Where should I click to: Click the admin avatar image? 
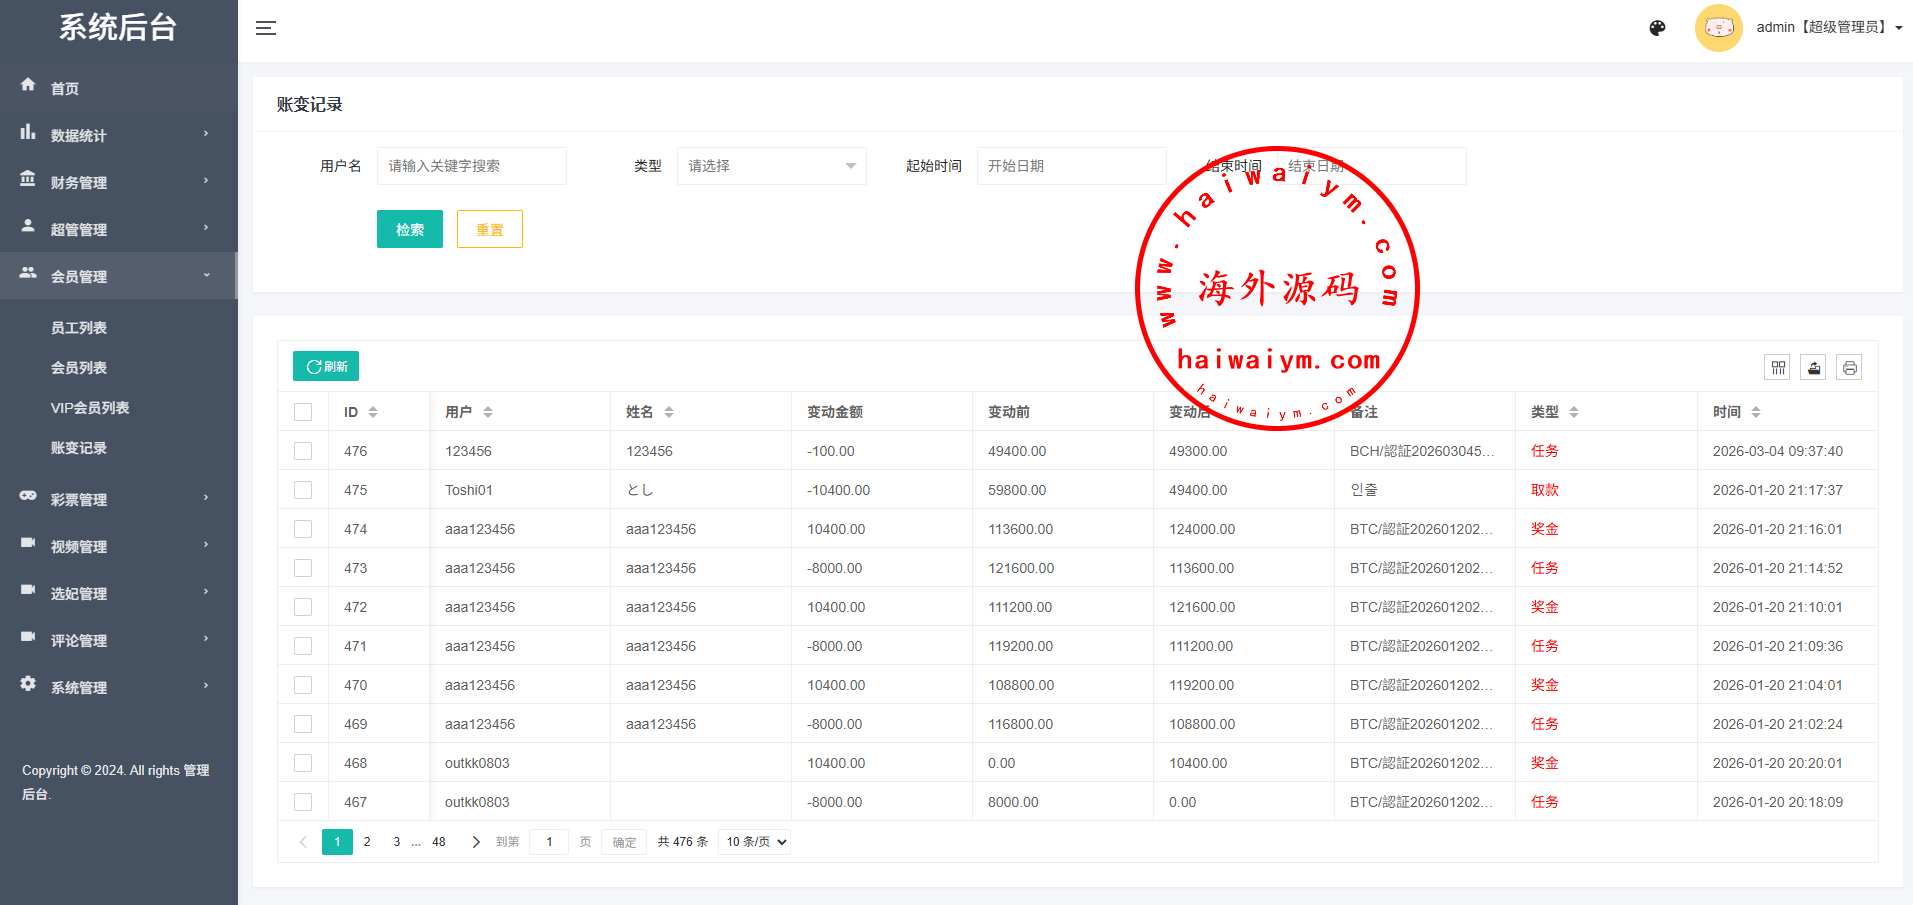[x=1718, y=28]
